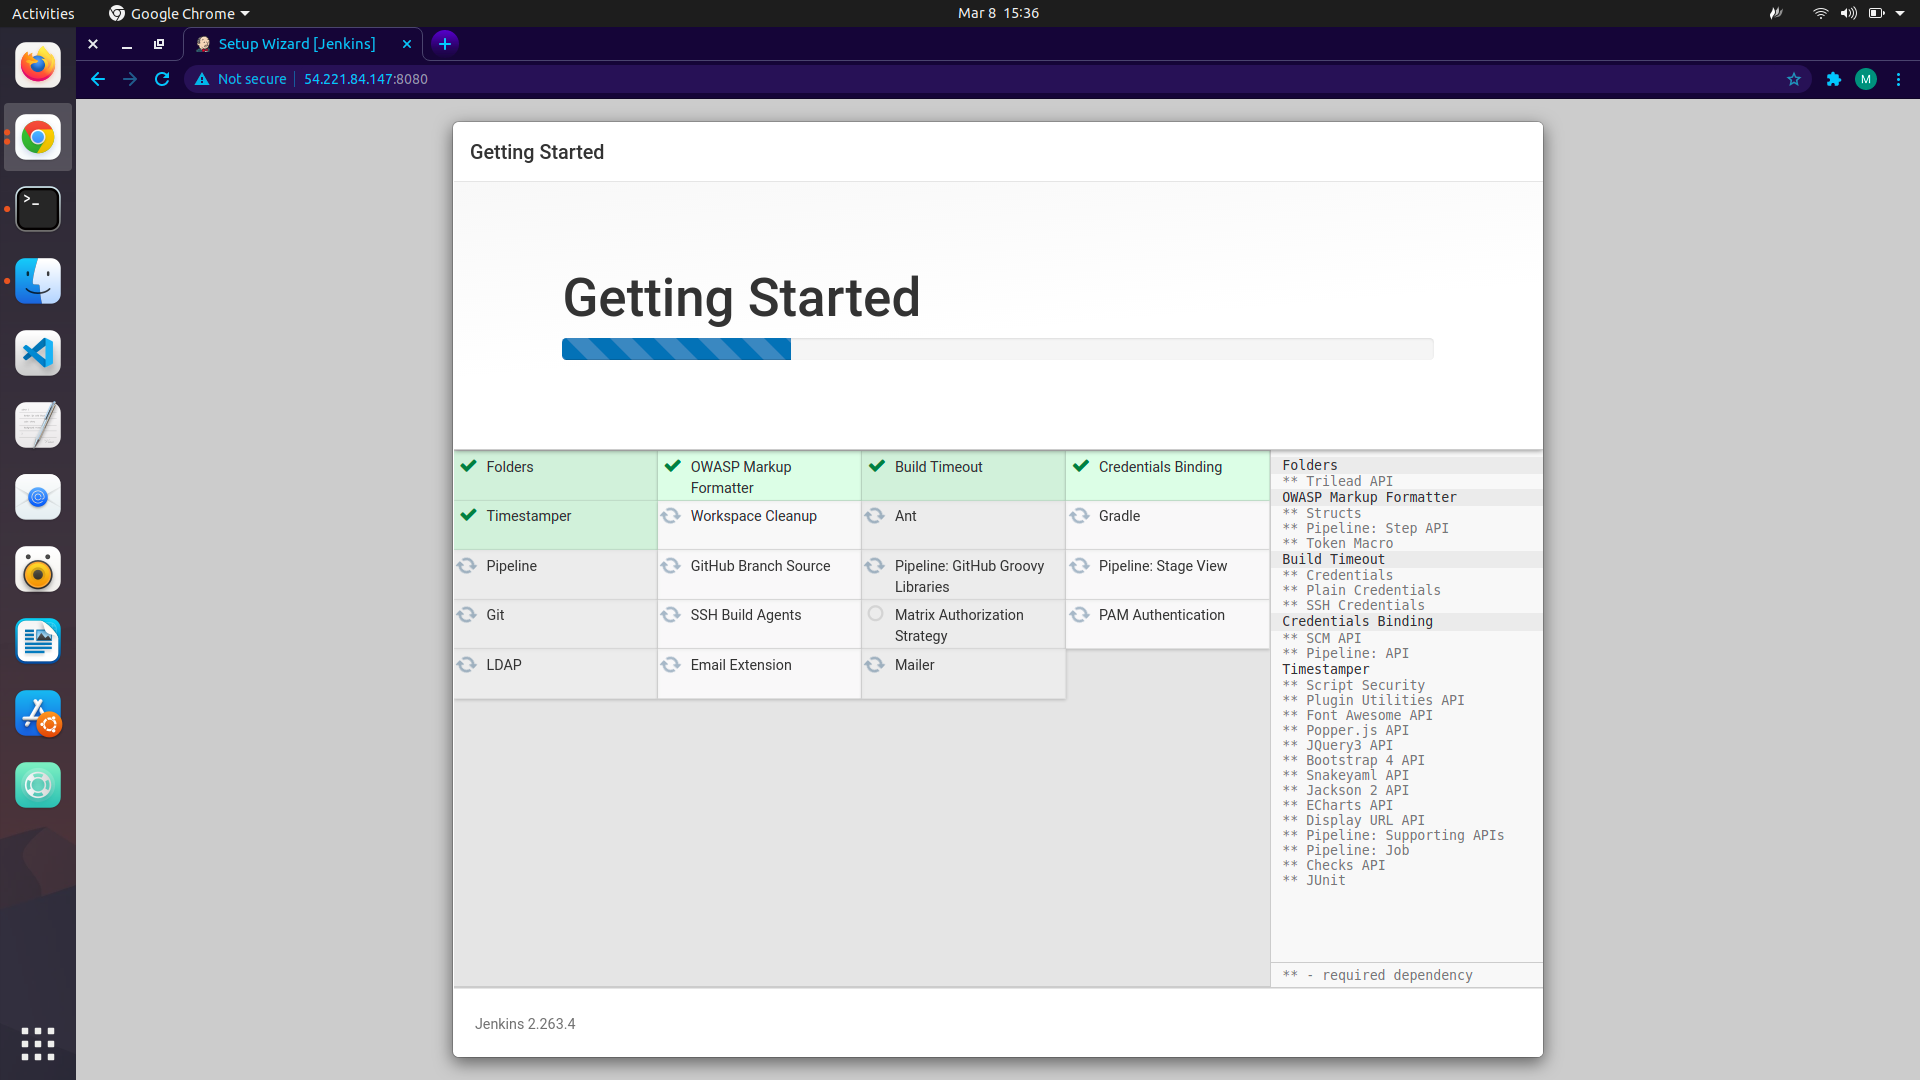Click the battery status icon
1920x1080 pixels.
coord(1876,13)
